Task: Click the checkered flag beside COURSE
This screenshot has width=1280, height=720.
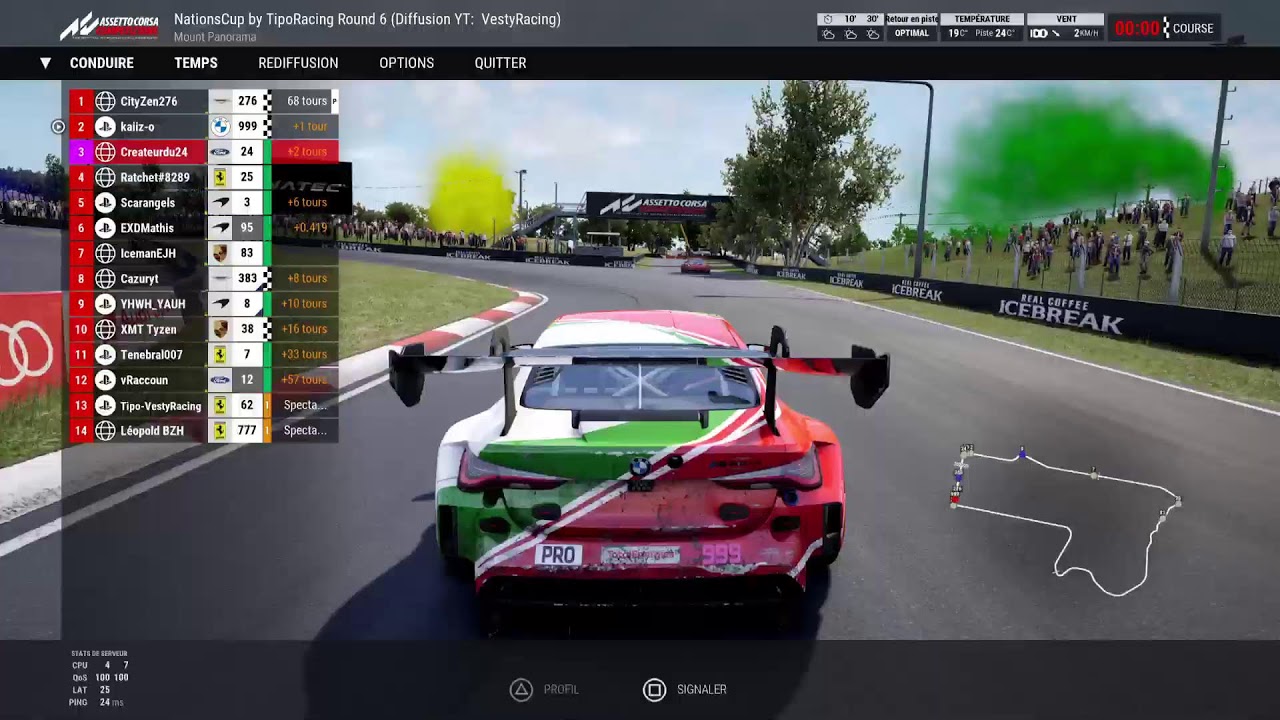Action: click(1165, 28)
